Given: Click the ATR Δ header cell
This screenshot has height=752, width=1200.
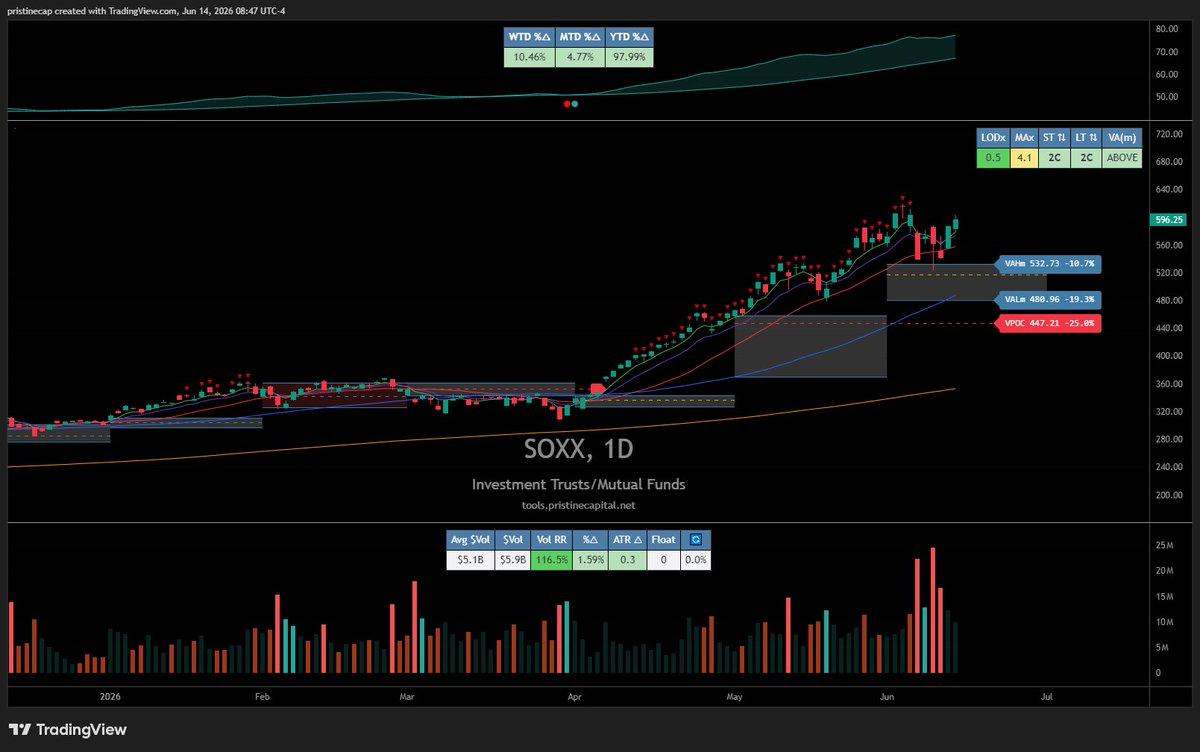Looking at the screenshot, I should point(626,540).
